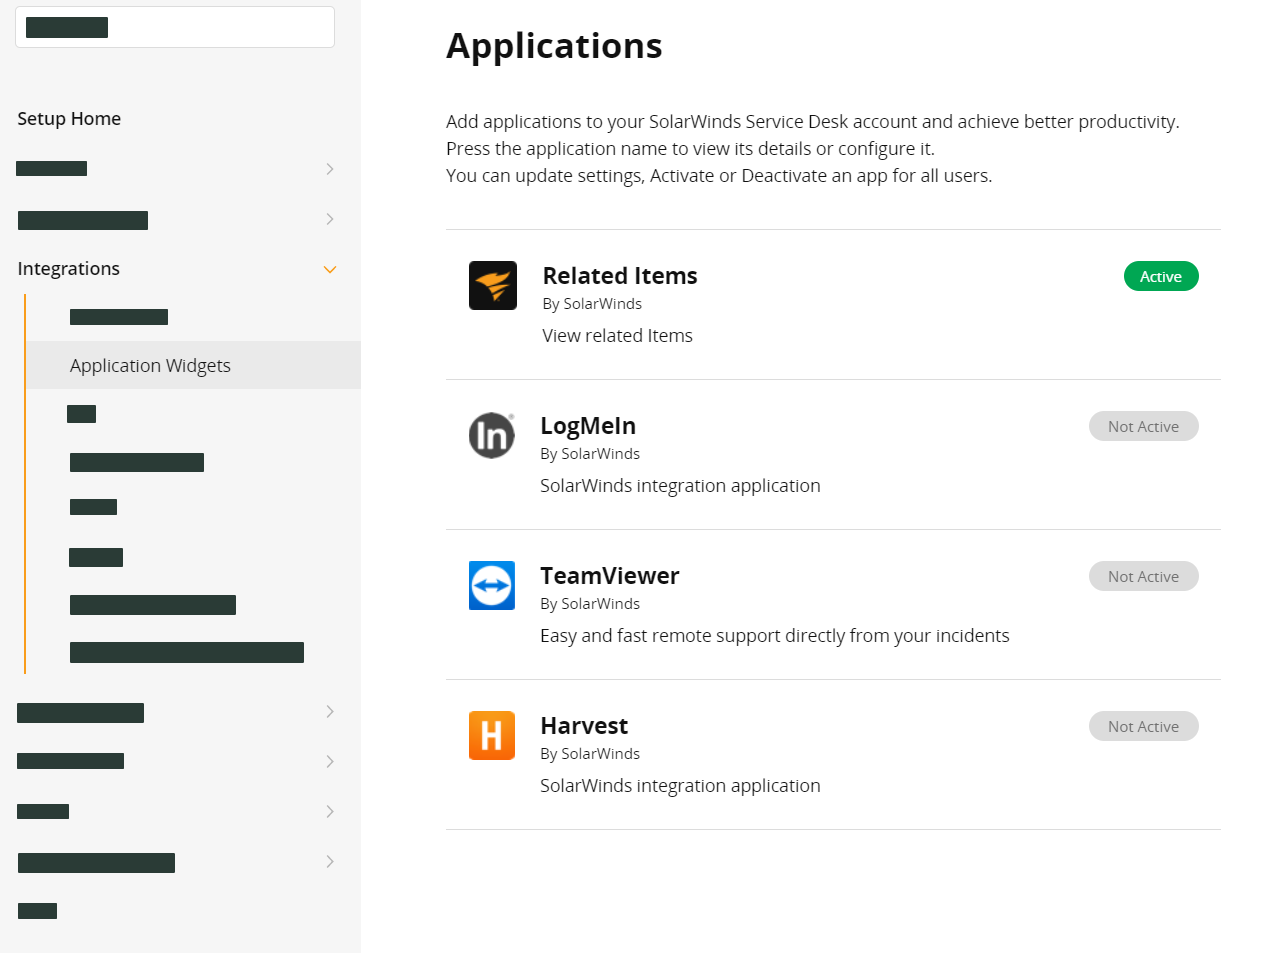The height and width of the screenshot is (953, 1283).
Task: Toggle the Active status of Related Items
Action: click(x=1161, y=276)
